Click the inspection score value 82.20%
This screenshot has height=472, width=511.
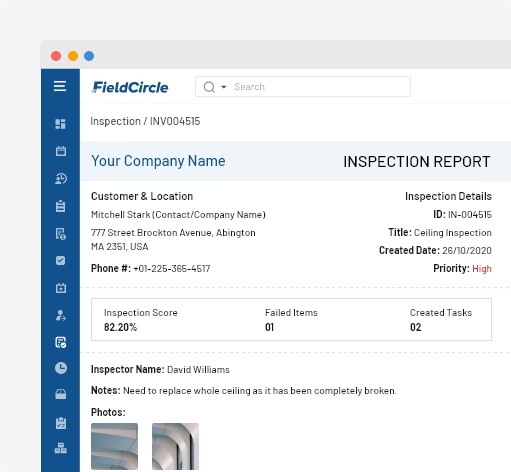tap(120, 327)
